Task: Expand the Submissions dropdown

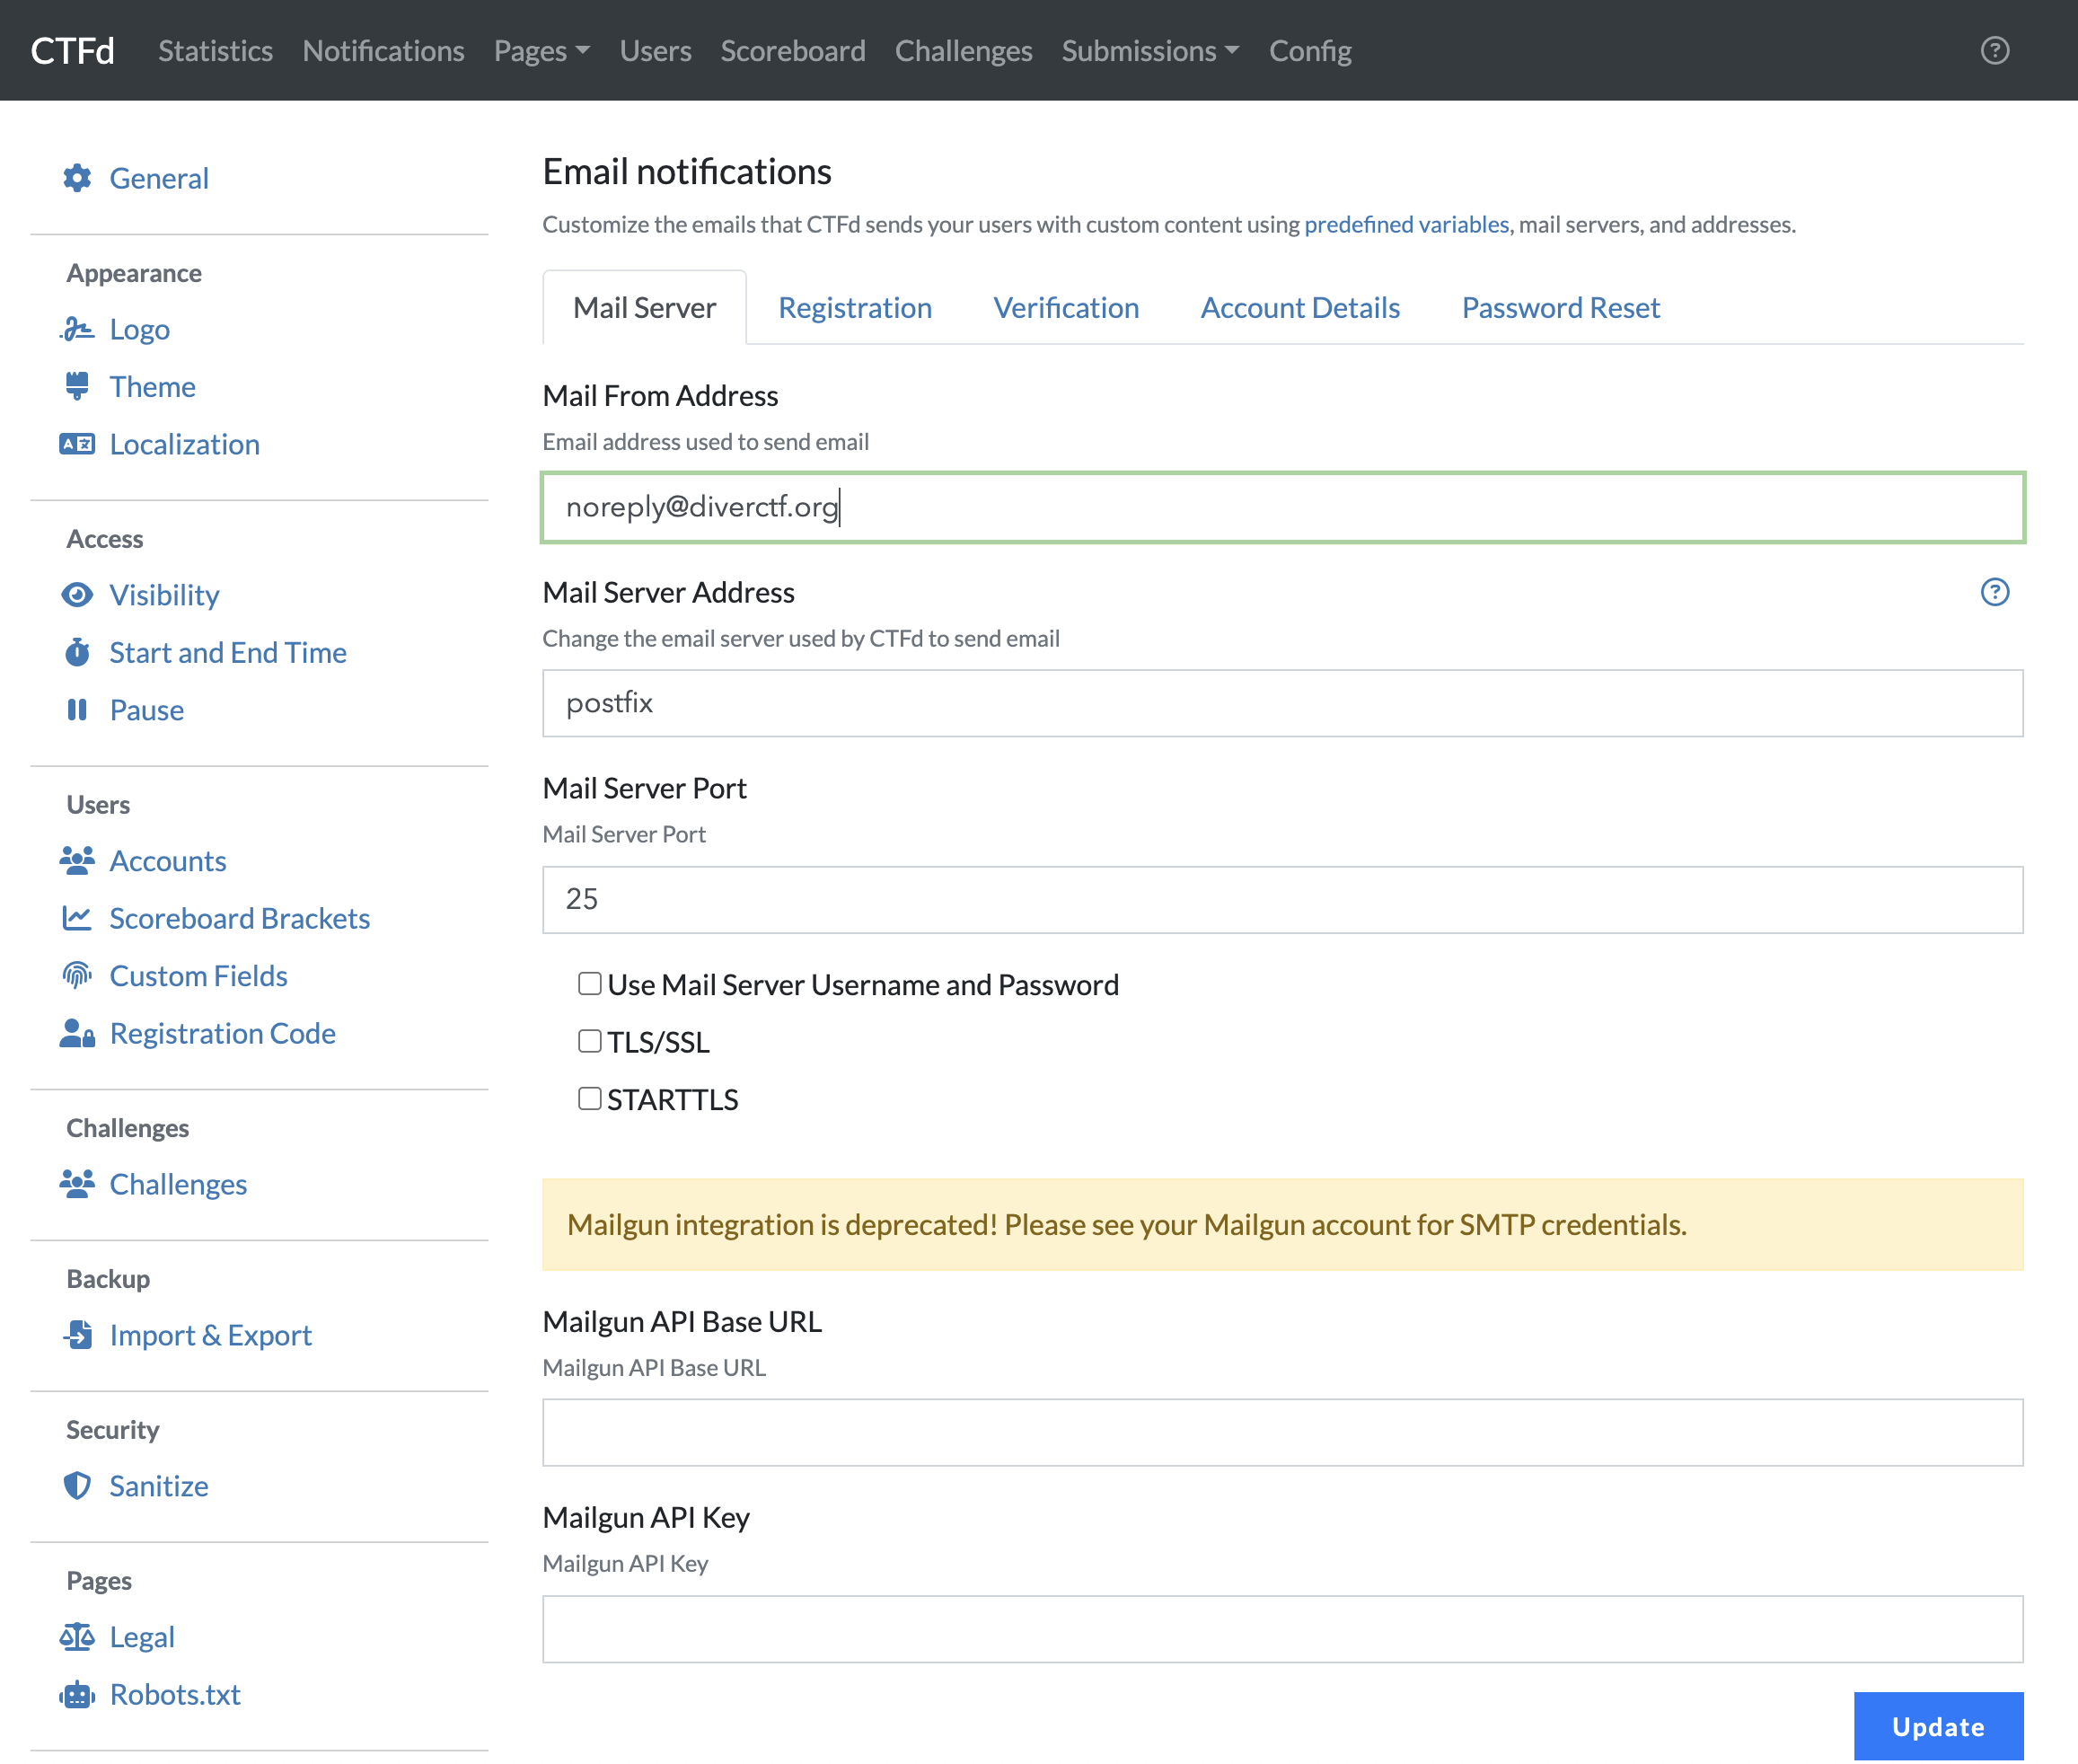Action: 1149,50
